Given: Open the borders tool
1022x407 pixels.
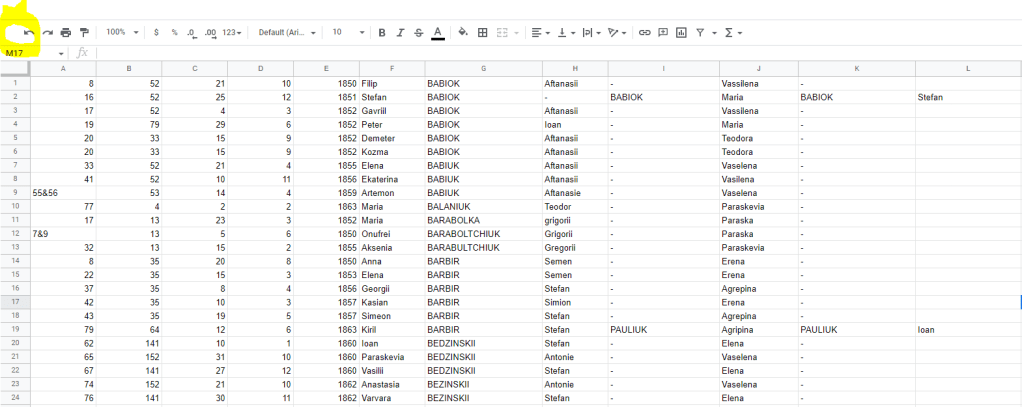Looking at the screenshot, I should (483, 33).
